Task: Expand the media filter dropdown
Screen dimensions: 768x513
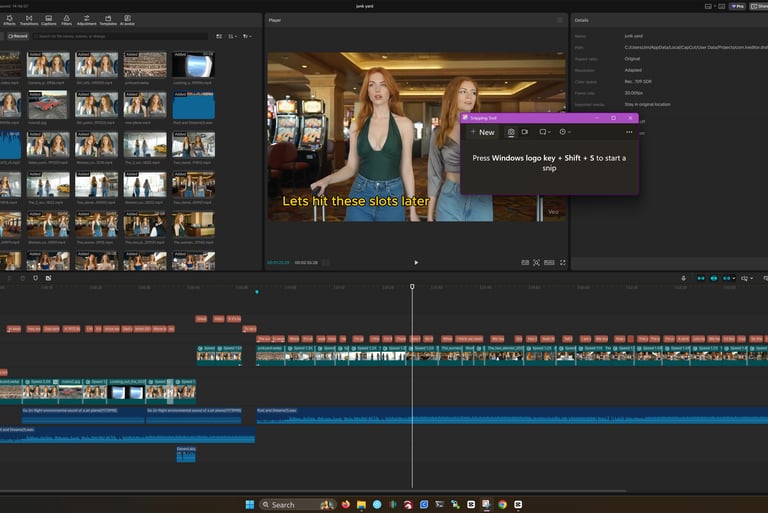Action: pyautogui.click(x=247, y=36)
